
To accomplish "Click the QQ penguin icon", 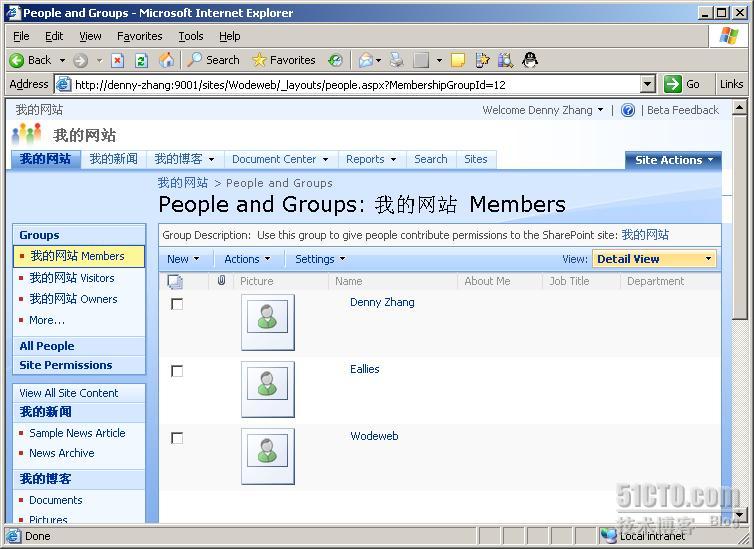I will click(x=529, y=60).
